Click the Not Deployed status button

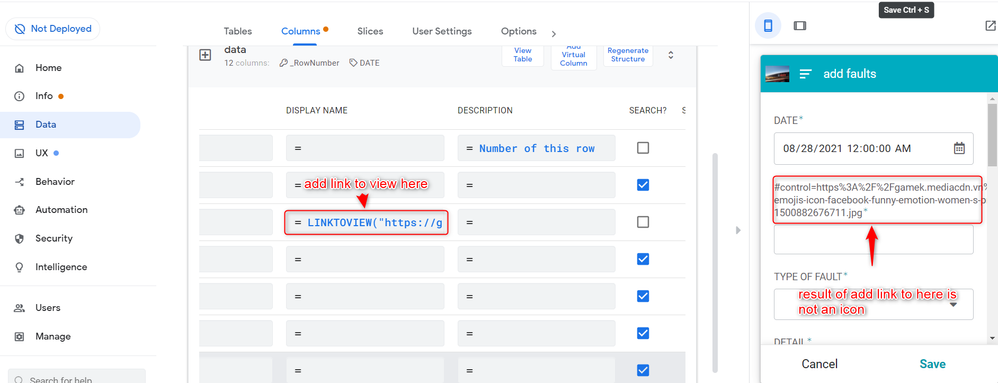tap(52, 29)
